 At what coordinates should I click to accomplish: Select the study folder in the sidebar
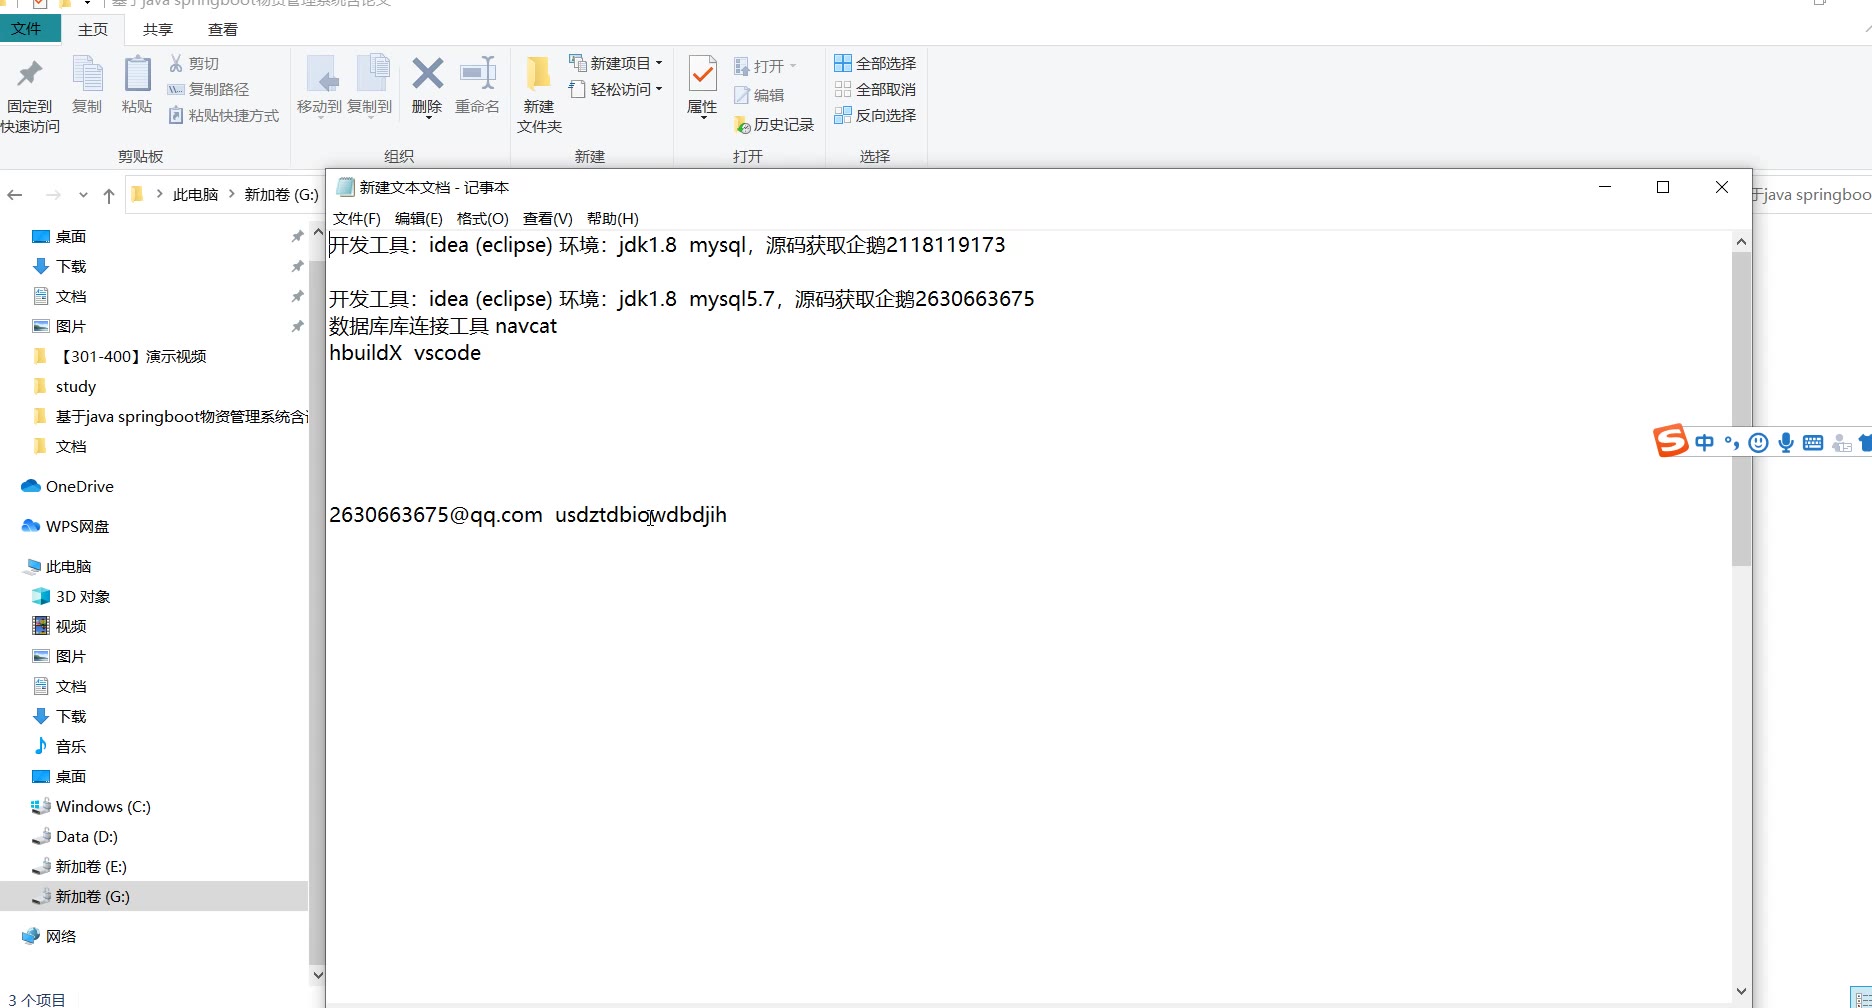coord(75,386)
